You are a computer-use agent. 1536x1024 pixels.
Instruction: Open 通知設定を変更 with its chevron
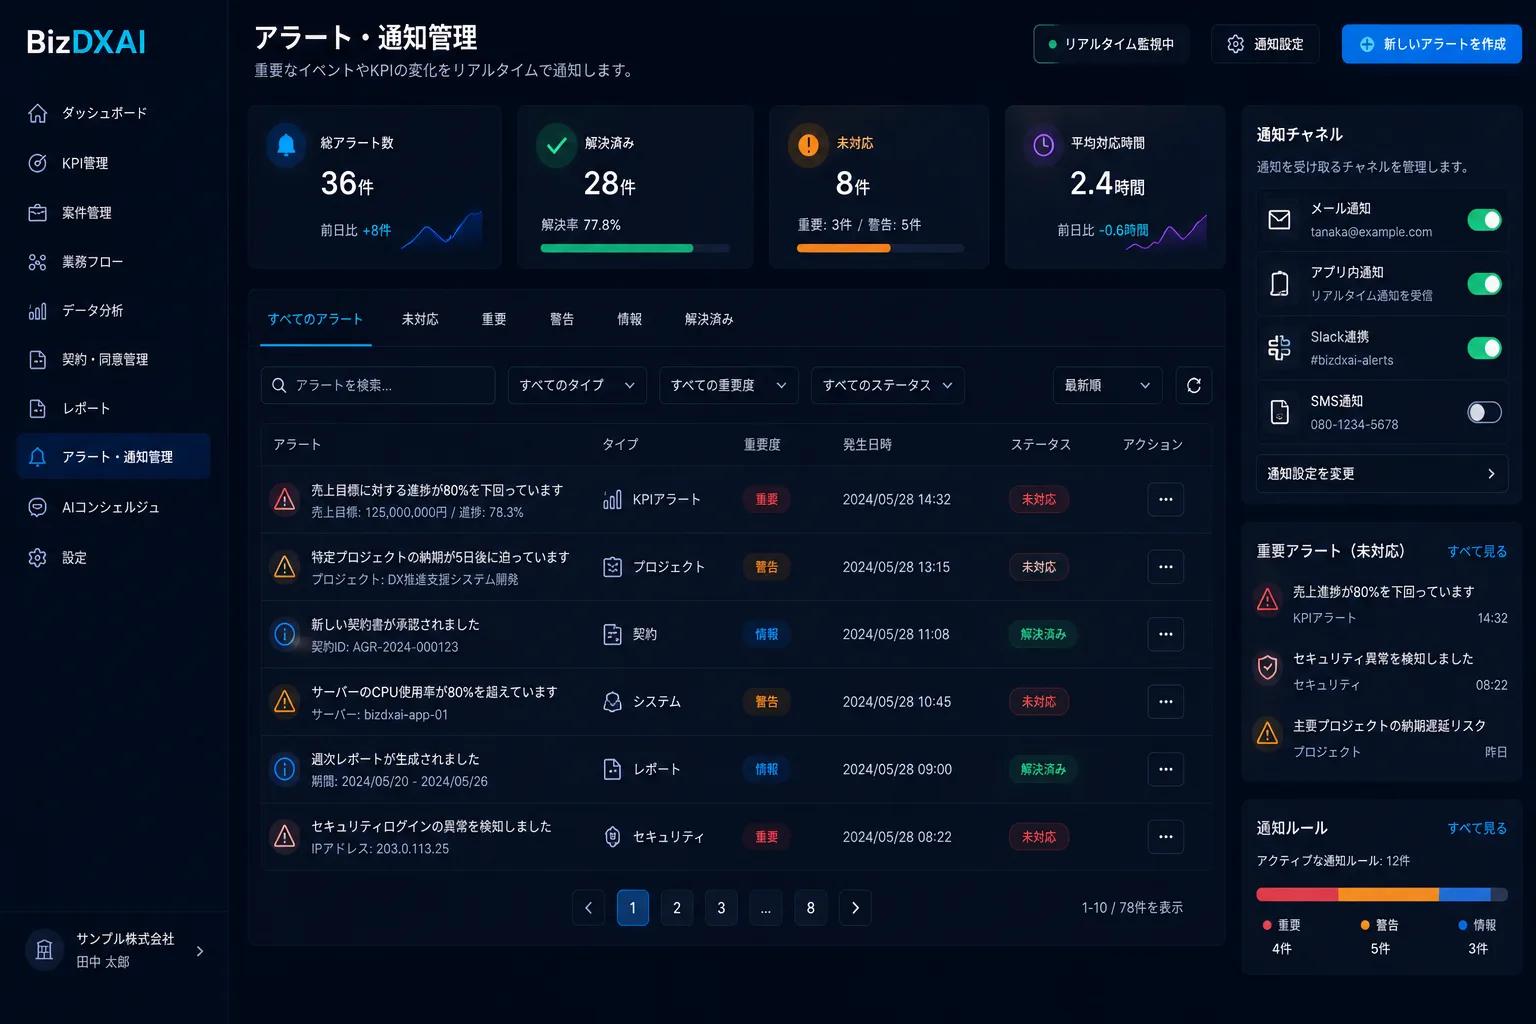pos(1382,474)
